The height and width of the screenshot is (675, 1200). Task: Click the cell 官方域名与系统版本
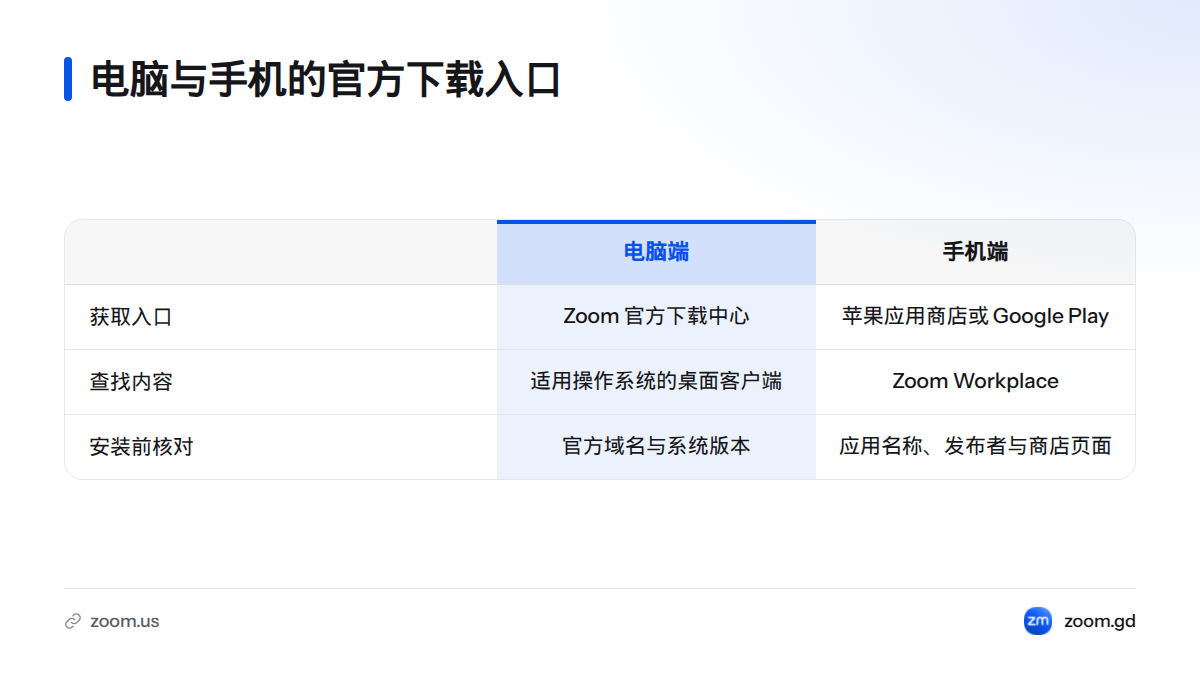coord(656,447)
